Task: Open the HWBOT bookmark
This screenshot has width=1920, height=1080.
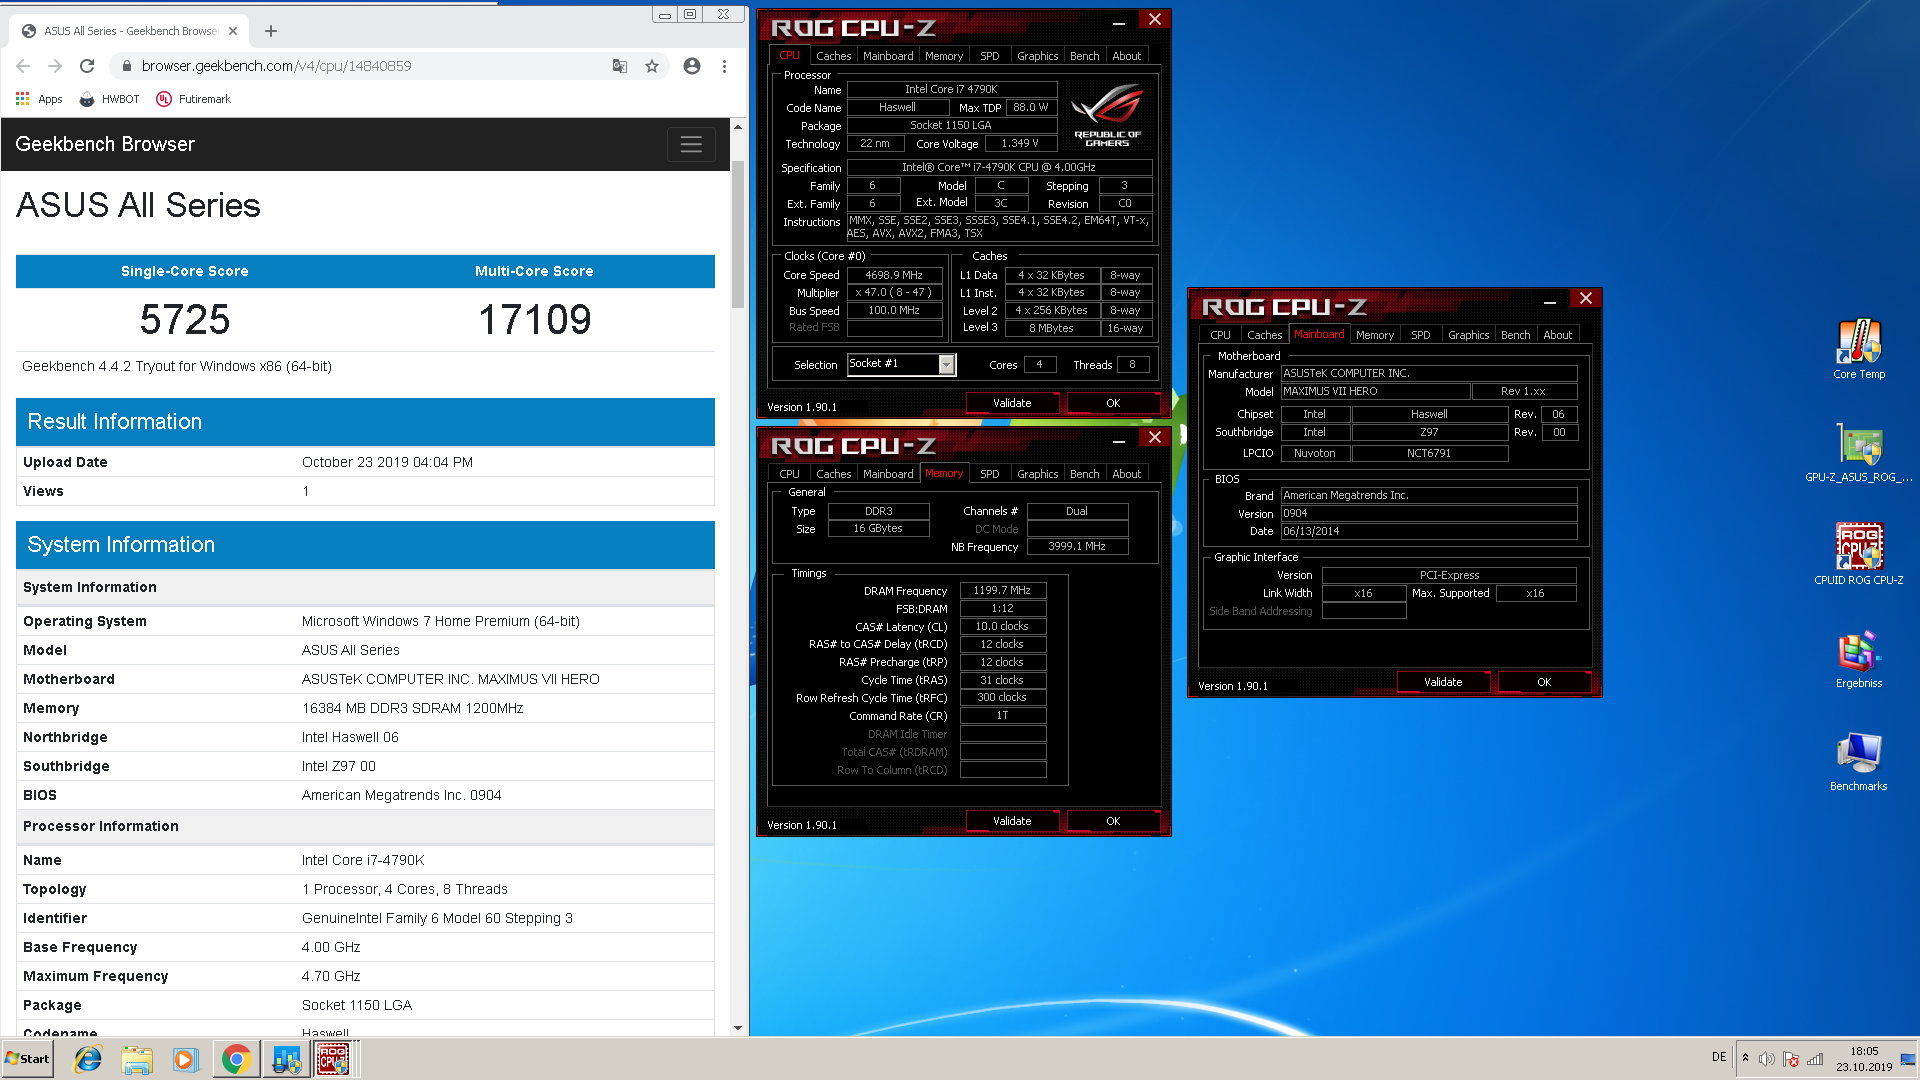Action: 109,99
